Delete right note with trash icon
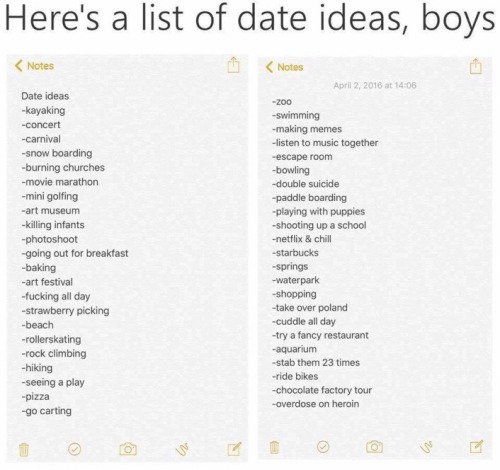The width and height of the screenshot is (500, 470). click(274, 447)
